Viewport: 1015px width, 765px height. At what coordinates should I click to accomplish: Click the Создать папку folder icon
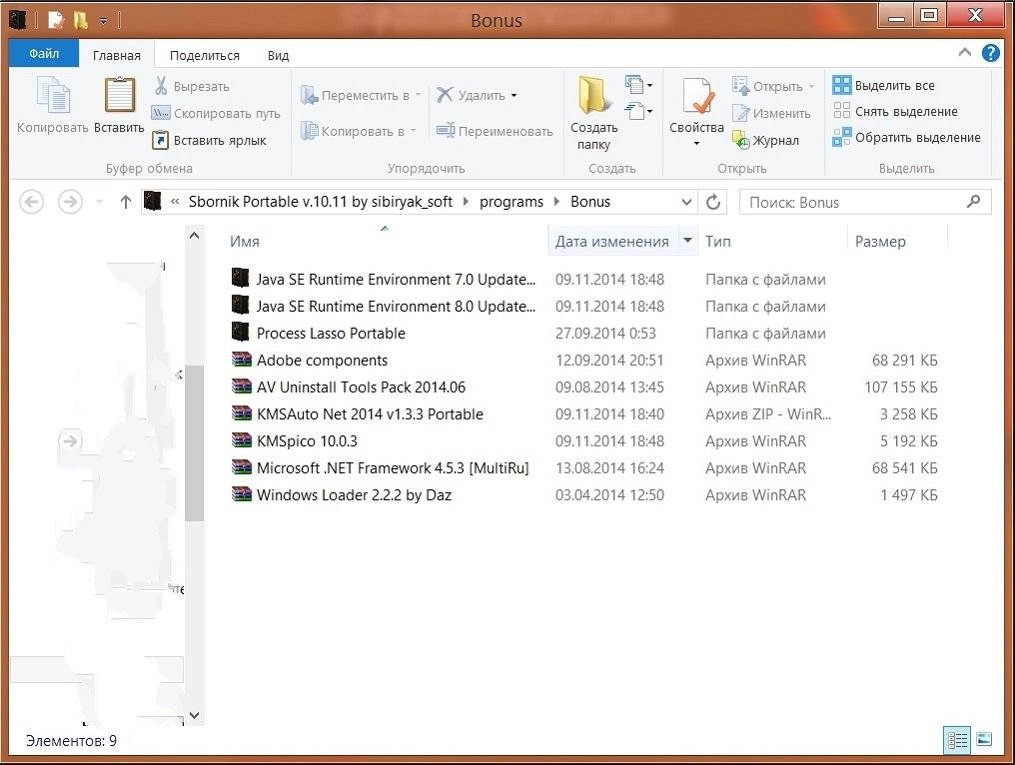click(592, 95)
